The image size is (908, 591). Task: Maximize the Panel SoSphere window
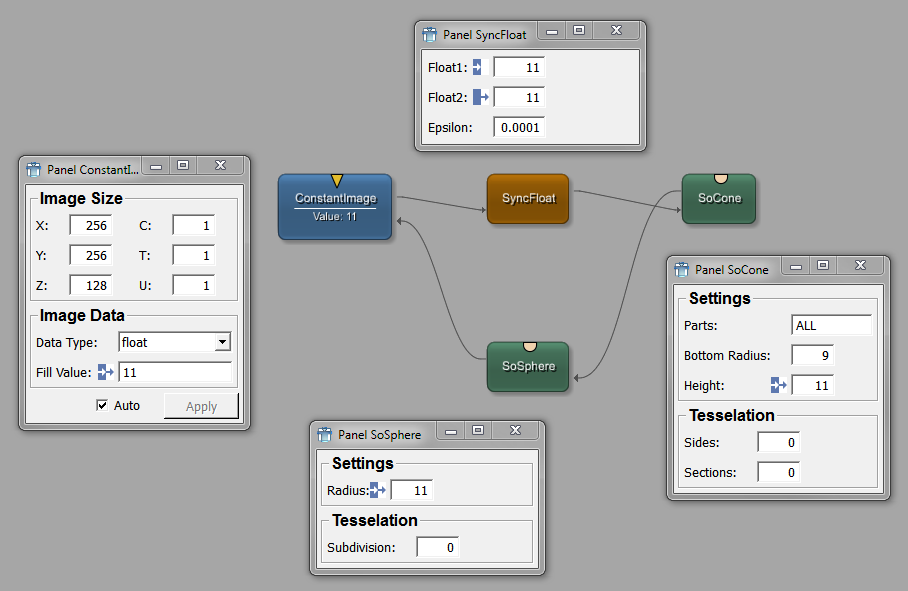pyautogui.click(x=478, y=430)
